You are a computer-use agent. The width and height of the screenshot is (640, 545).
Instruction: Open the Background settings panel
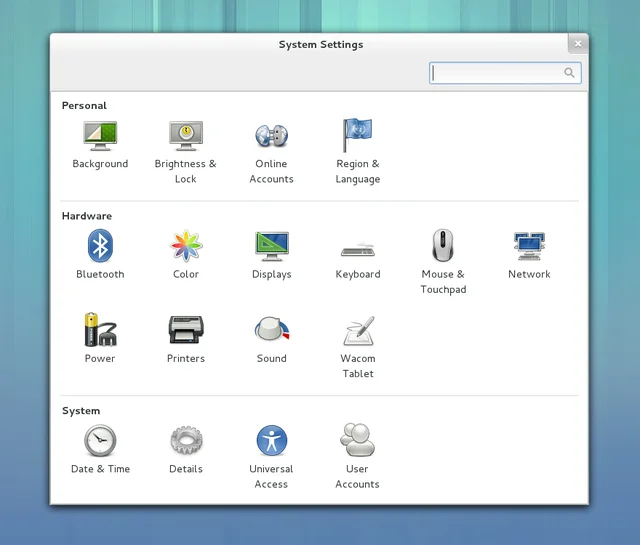click(x=100, y=136)
